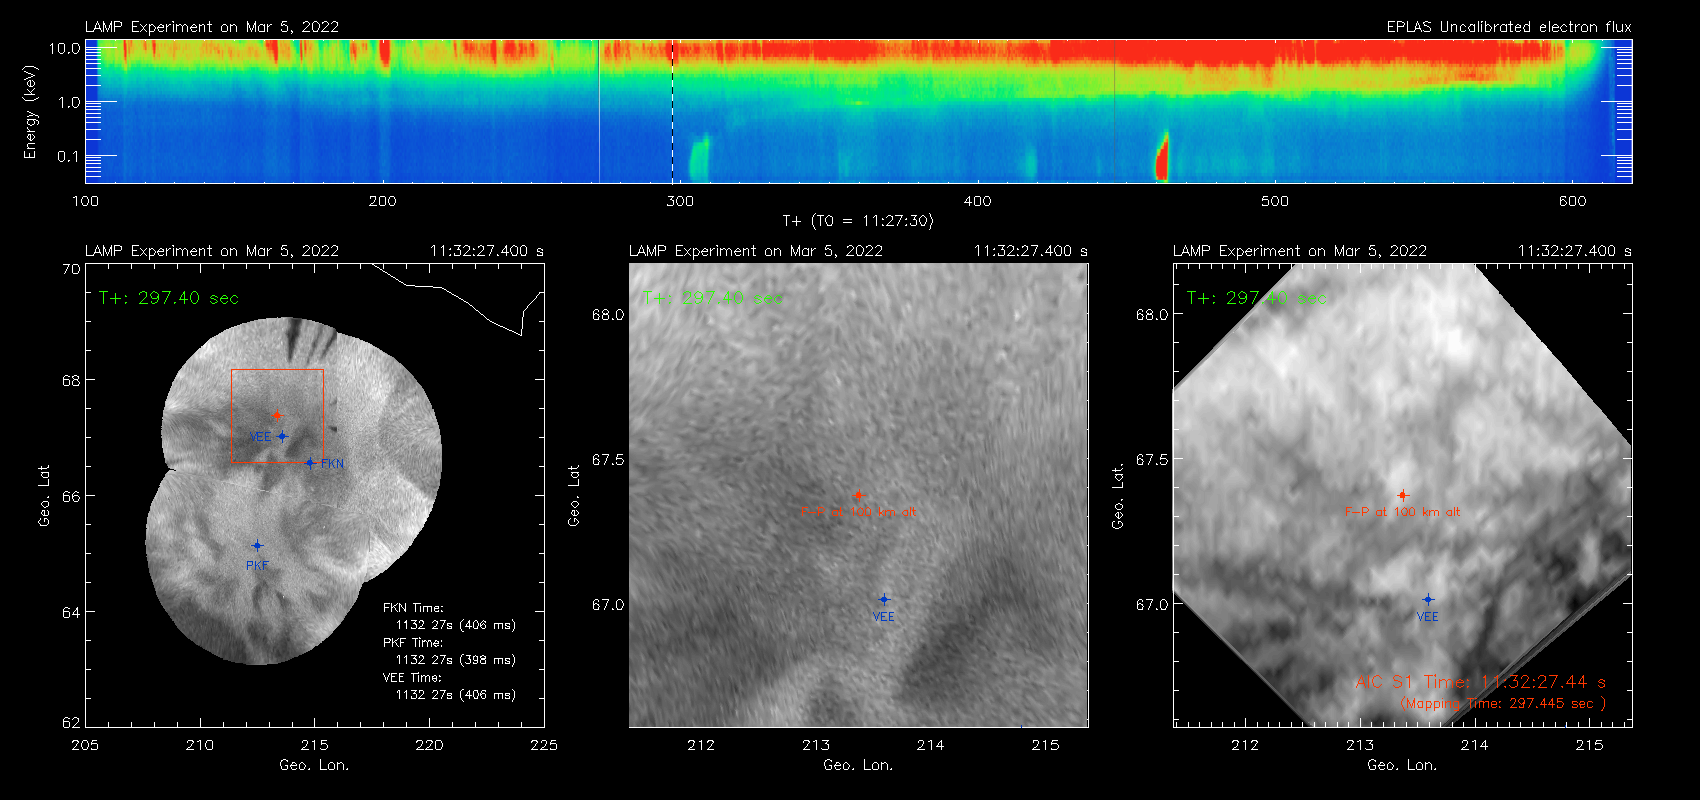This screenshot has width=1700, height=800.
Task: Click the red footprint marker in the right camera panel
Action: 1402,495
